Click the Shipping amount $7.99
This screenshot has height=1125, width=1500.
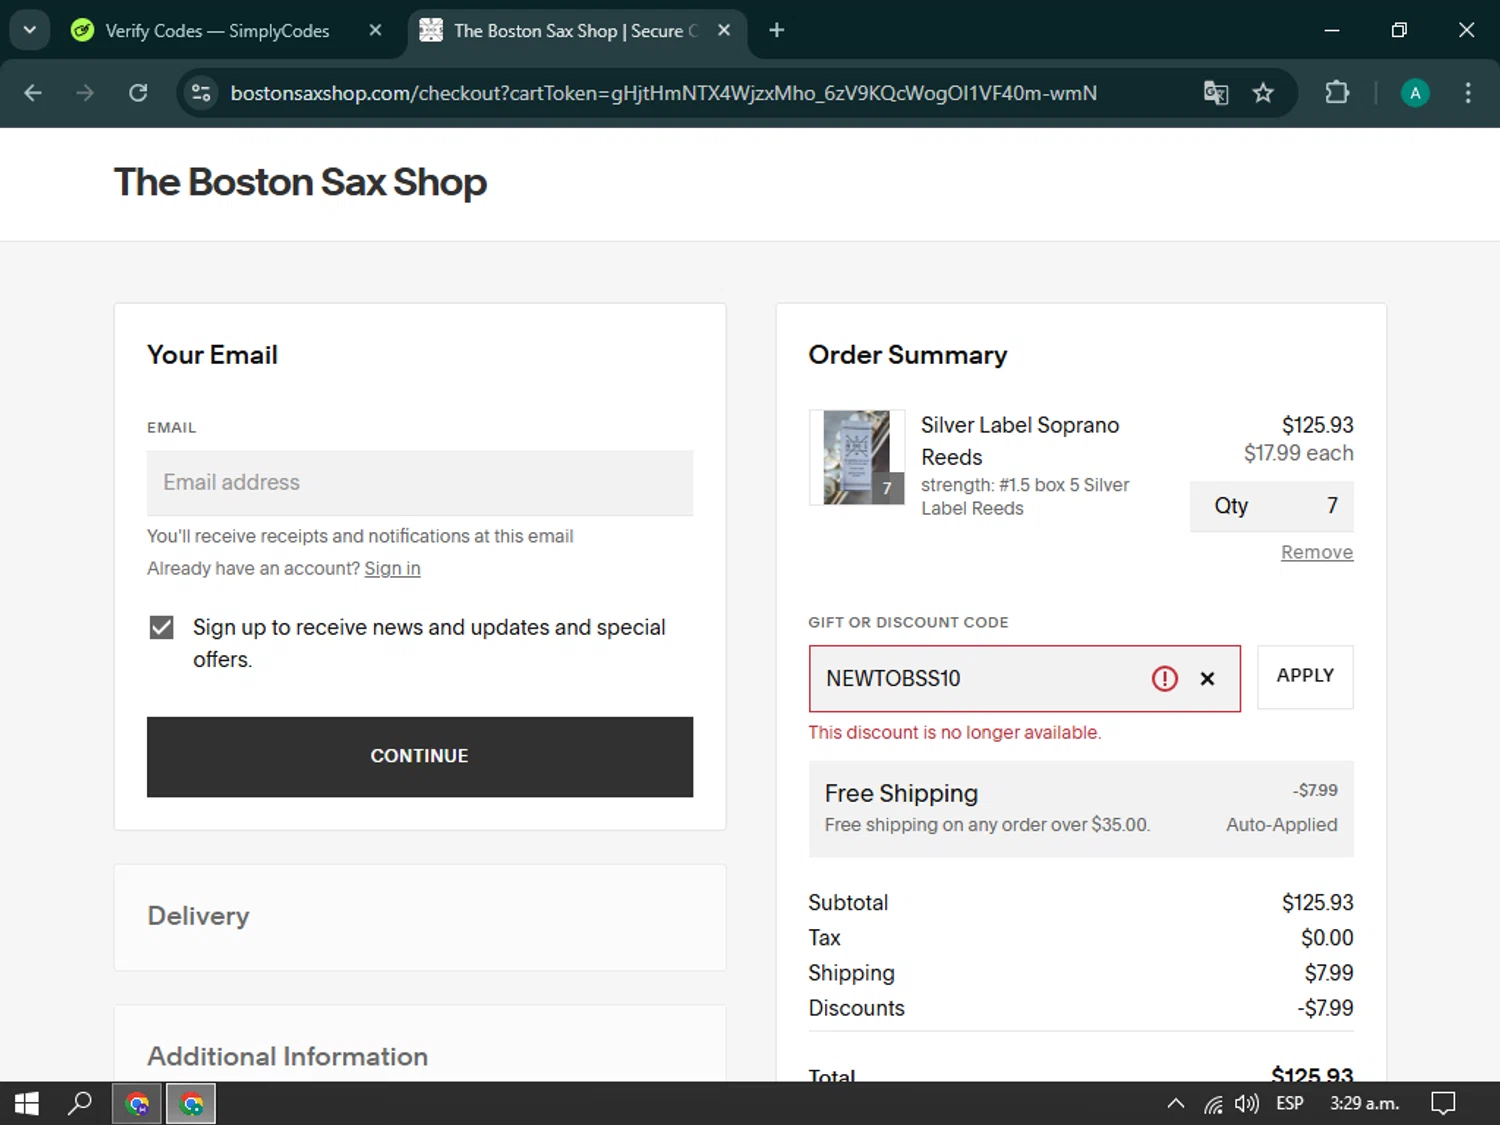[1329, 972]
